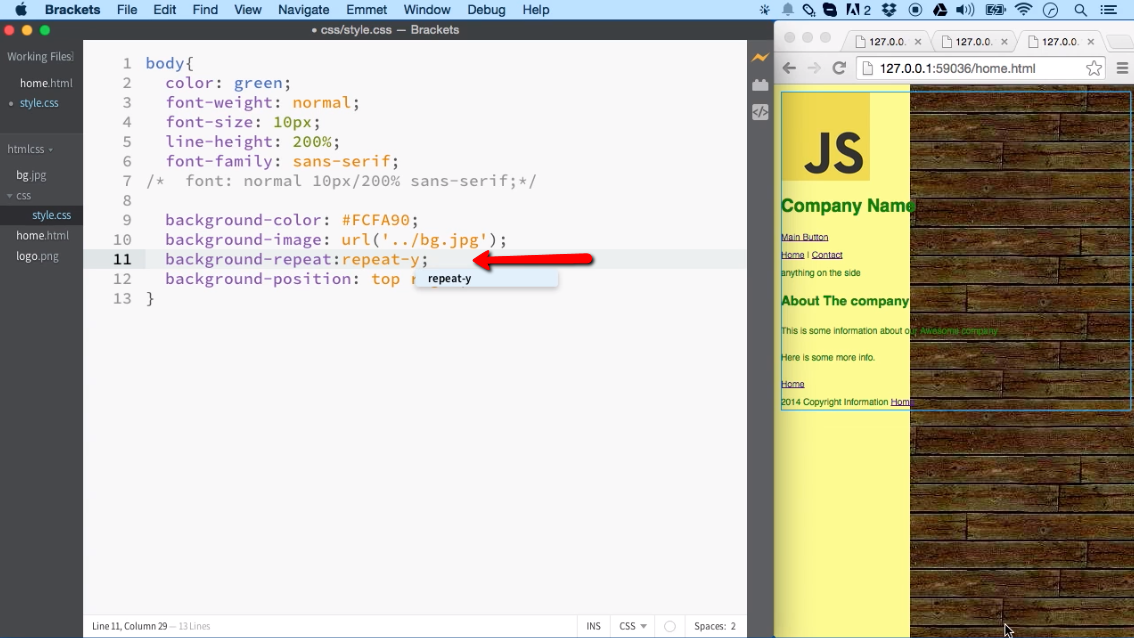
Task: Open the CSS language dropdown
Action: click(633, 626)
